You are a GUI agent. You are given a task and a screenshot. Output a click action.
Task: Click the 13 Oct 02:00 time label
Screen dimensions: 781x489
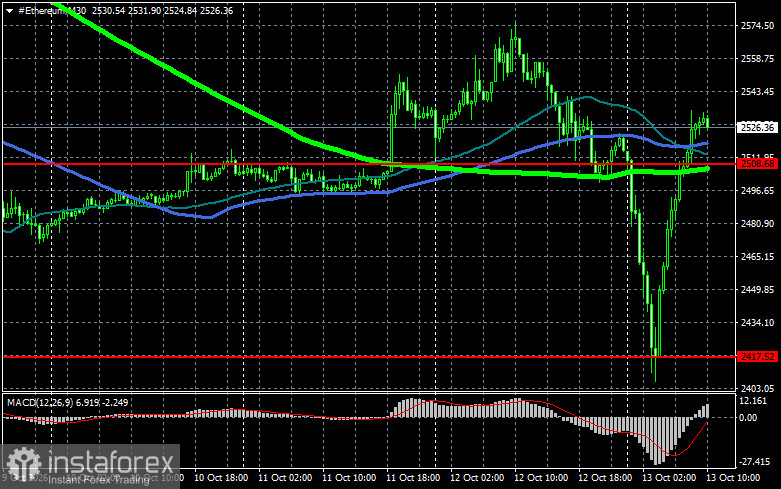669,478
